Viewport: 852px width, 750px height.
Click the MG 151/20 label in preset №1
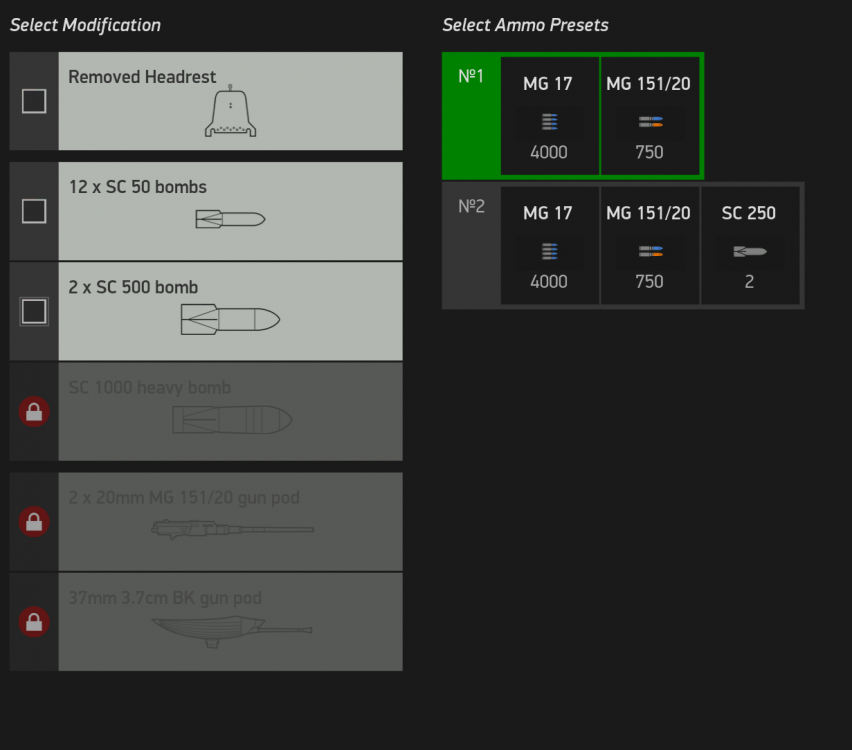[648, 84]
